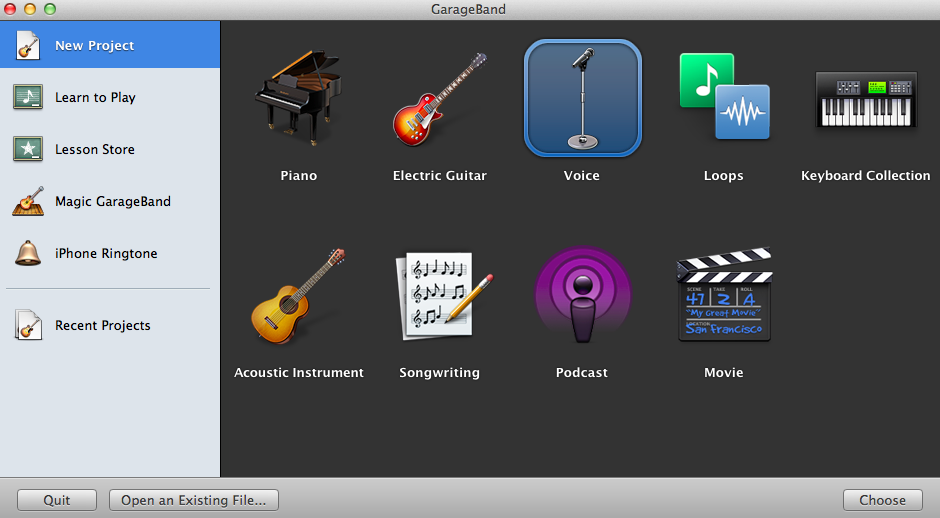Select the Keyboard Collection icon
The width and height of the screenshot is (940, 518).
866,99
